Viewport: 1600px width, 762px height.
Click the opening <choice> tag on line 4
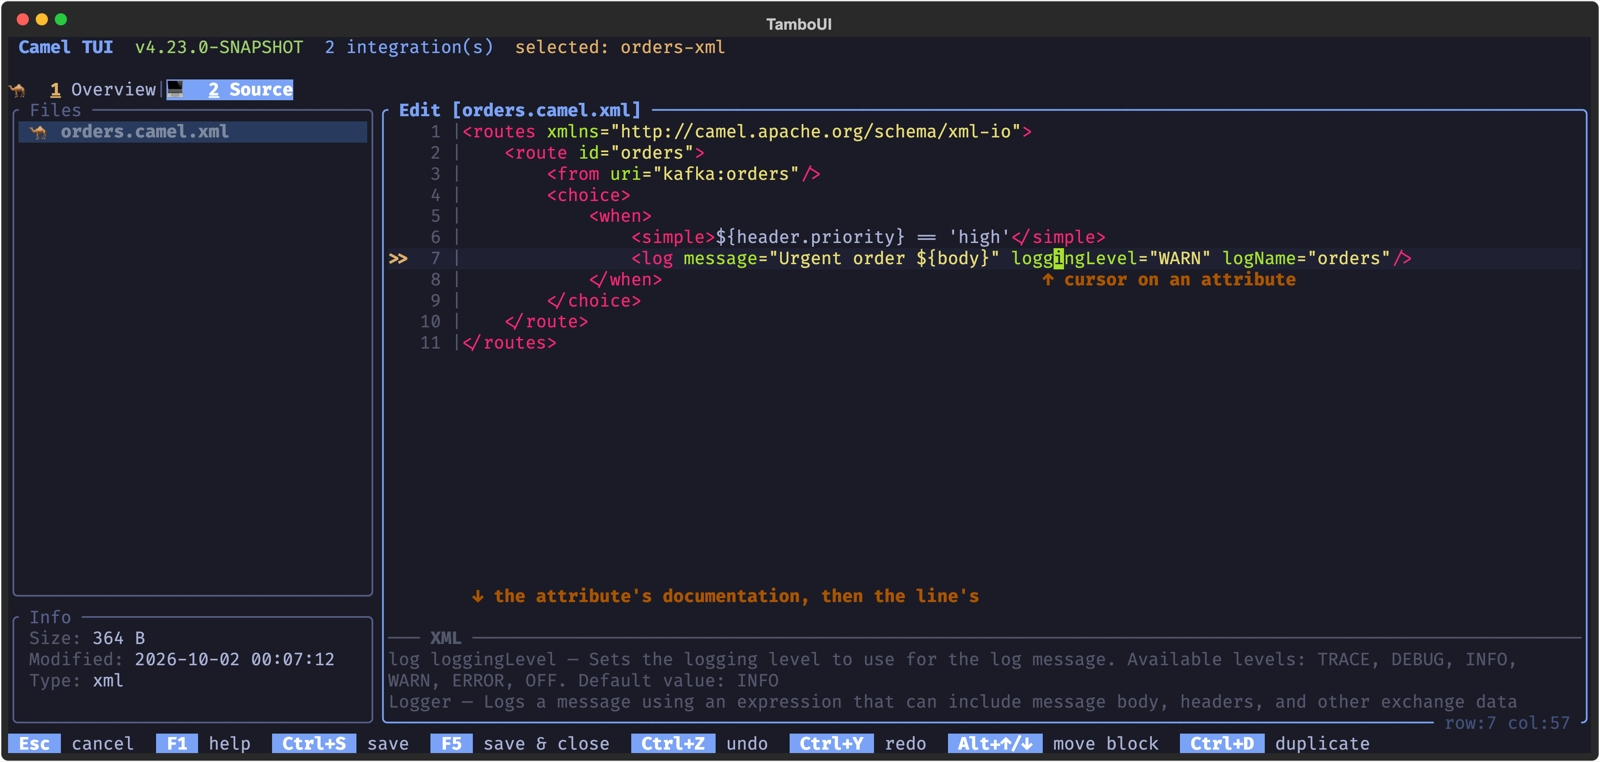(588, 195)
